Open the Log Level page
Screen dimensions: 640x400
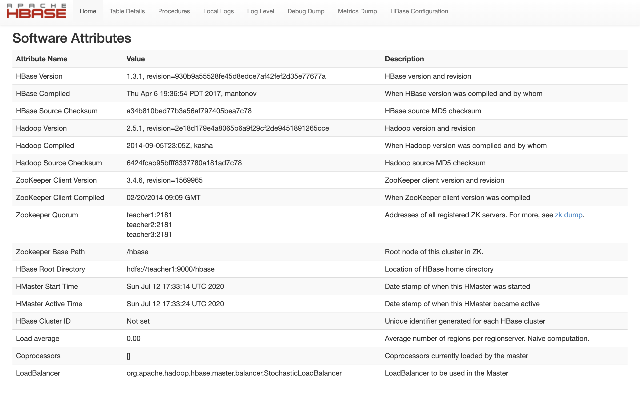(260, 11)
